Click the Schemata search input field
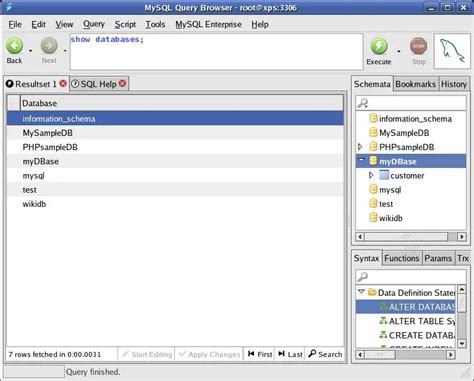 pyautogui.click(x=411, y=103)
